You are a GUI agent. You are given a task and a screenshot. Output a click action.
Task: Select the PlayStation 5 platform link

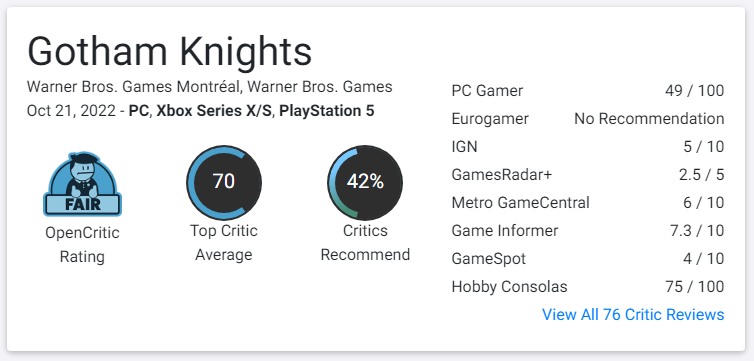click(327, 111)
